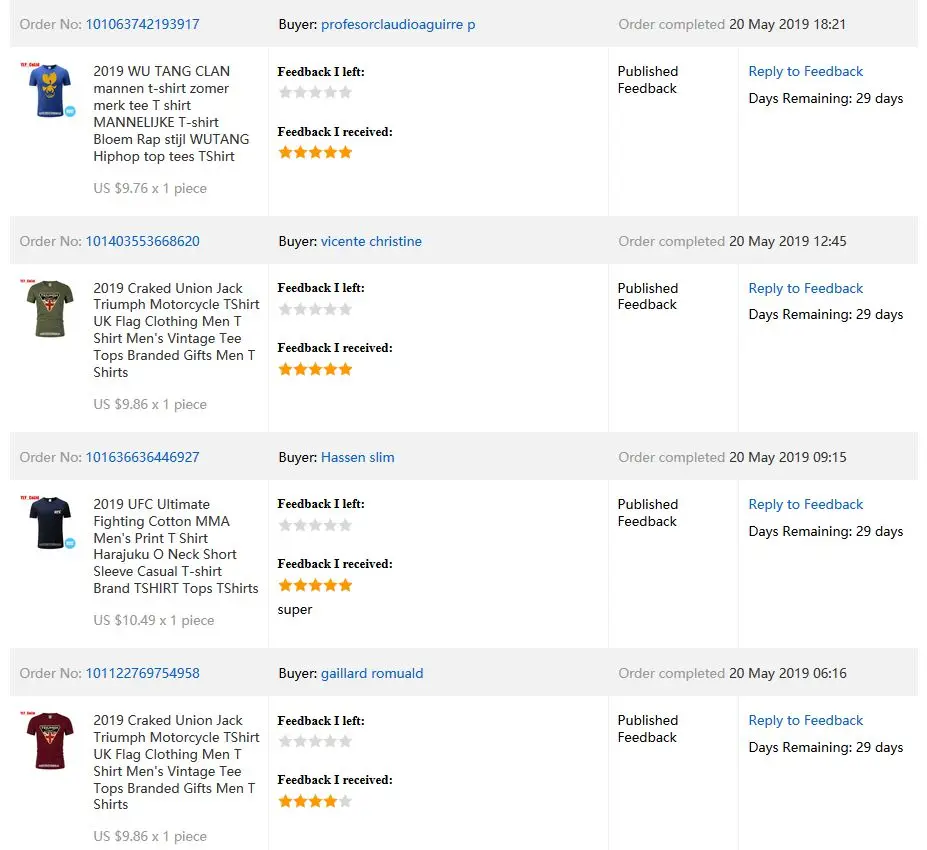This screenshot has height=850, width=927.
Task: Click the five-star rating above 'super' comment
Action: [x=315, y=586]
